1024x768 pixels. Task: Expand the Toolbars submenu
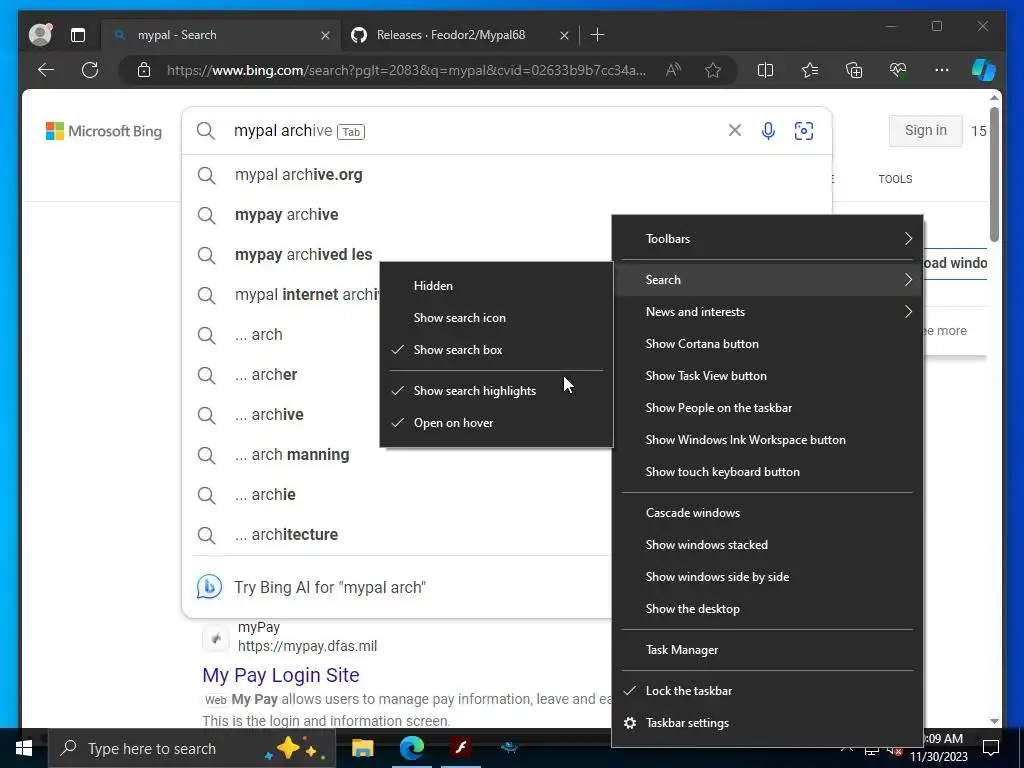[x=767, y=238]
